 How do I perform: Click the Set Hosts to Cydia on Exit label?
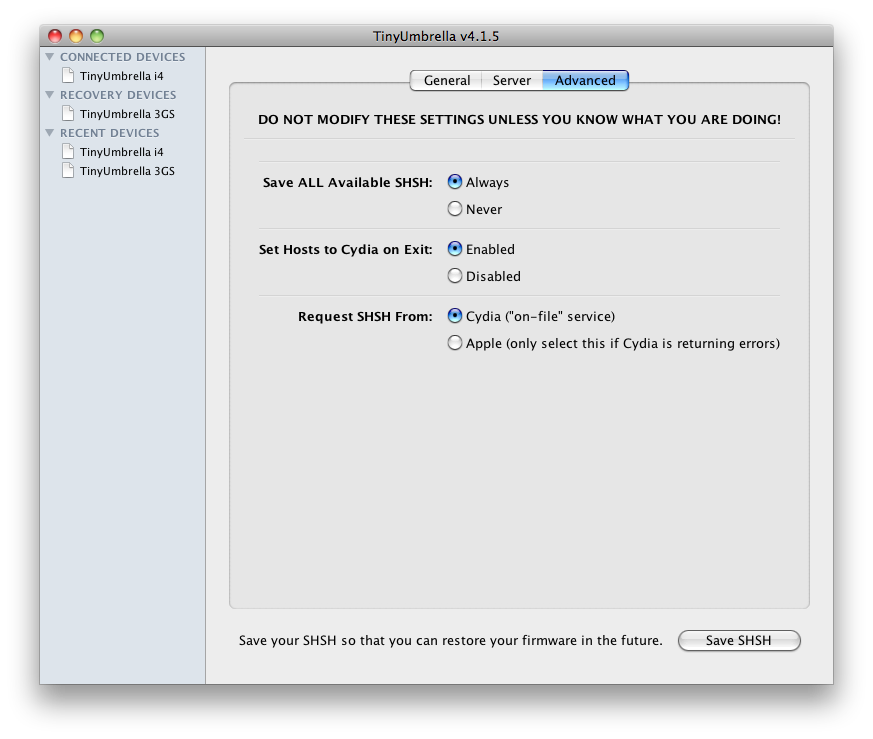[345, 249]
